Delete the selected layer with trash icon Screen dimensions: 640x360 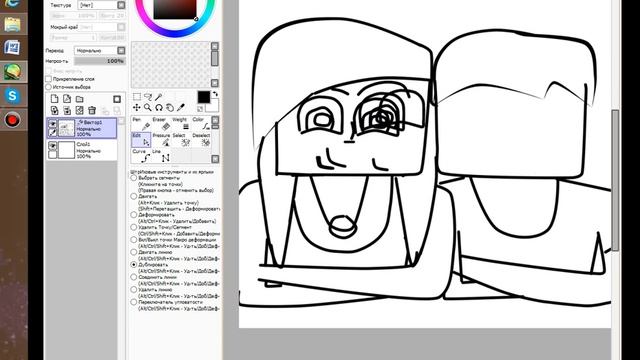click(x=92, y=110)
